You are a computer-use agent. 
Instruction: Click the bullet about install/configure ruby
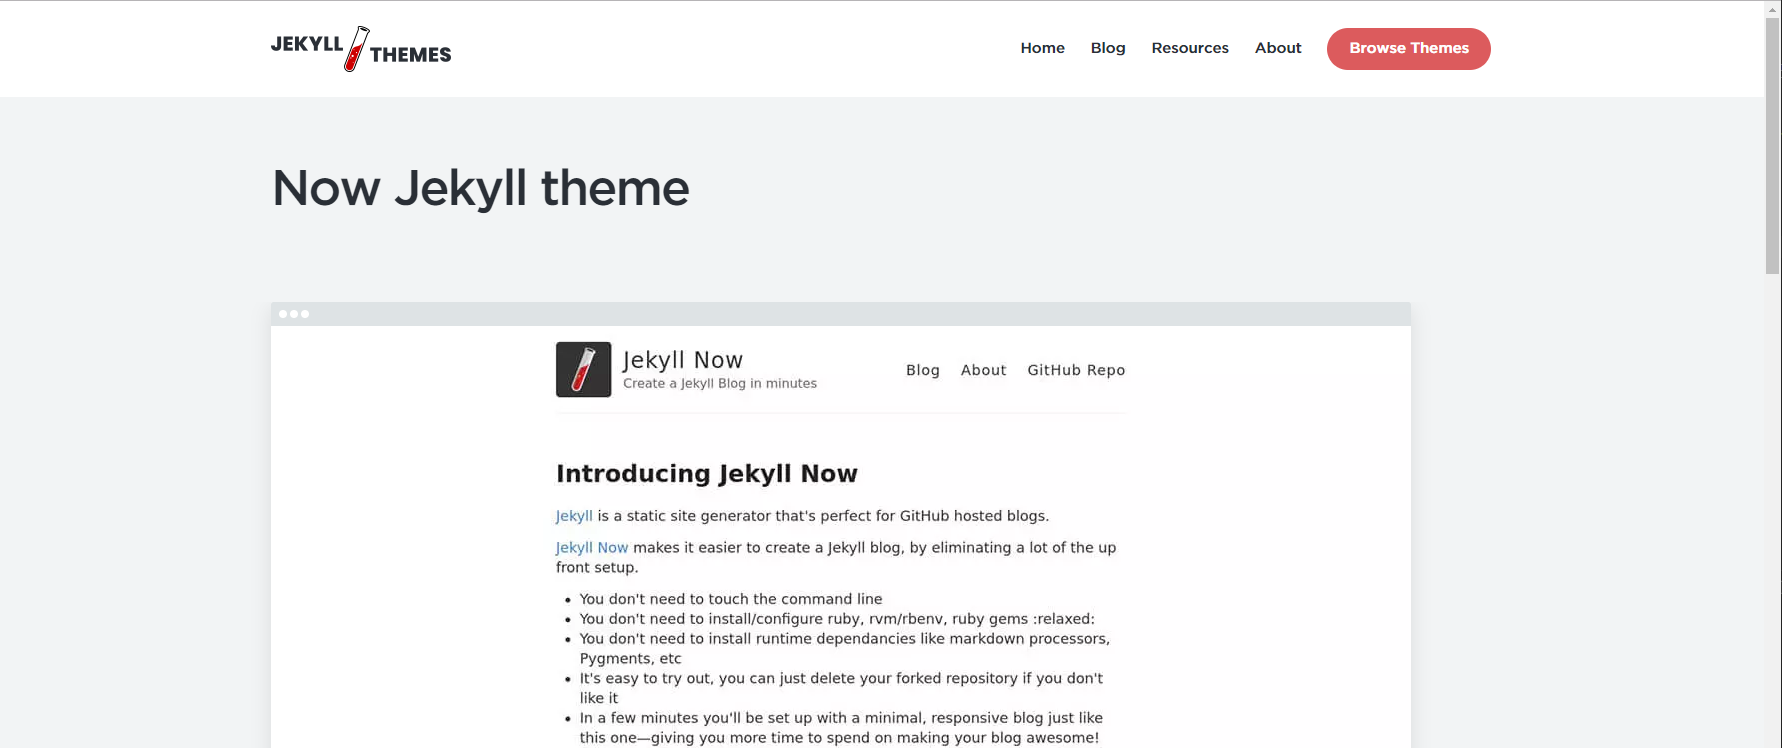pos(837,619)
